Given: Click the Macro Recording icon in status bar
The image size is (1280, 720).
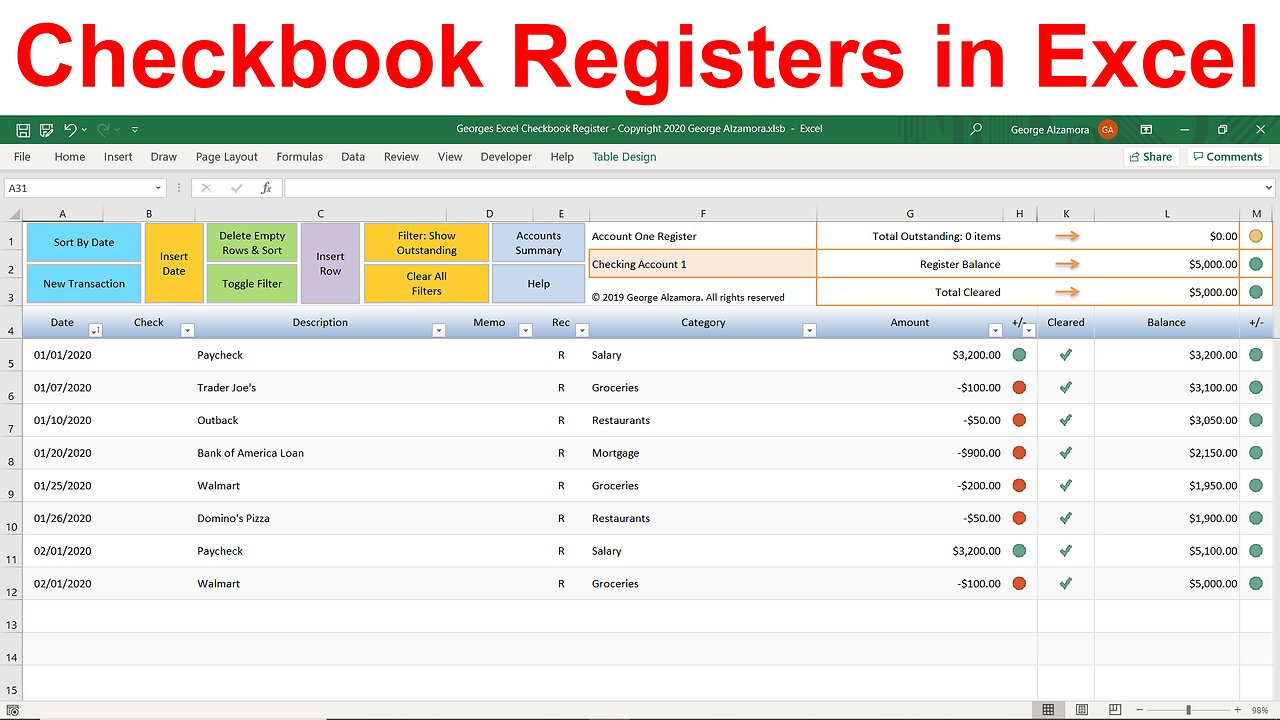Looking at the screenshot, I should [x=12, y=710].
